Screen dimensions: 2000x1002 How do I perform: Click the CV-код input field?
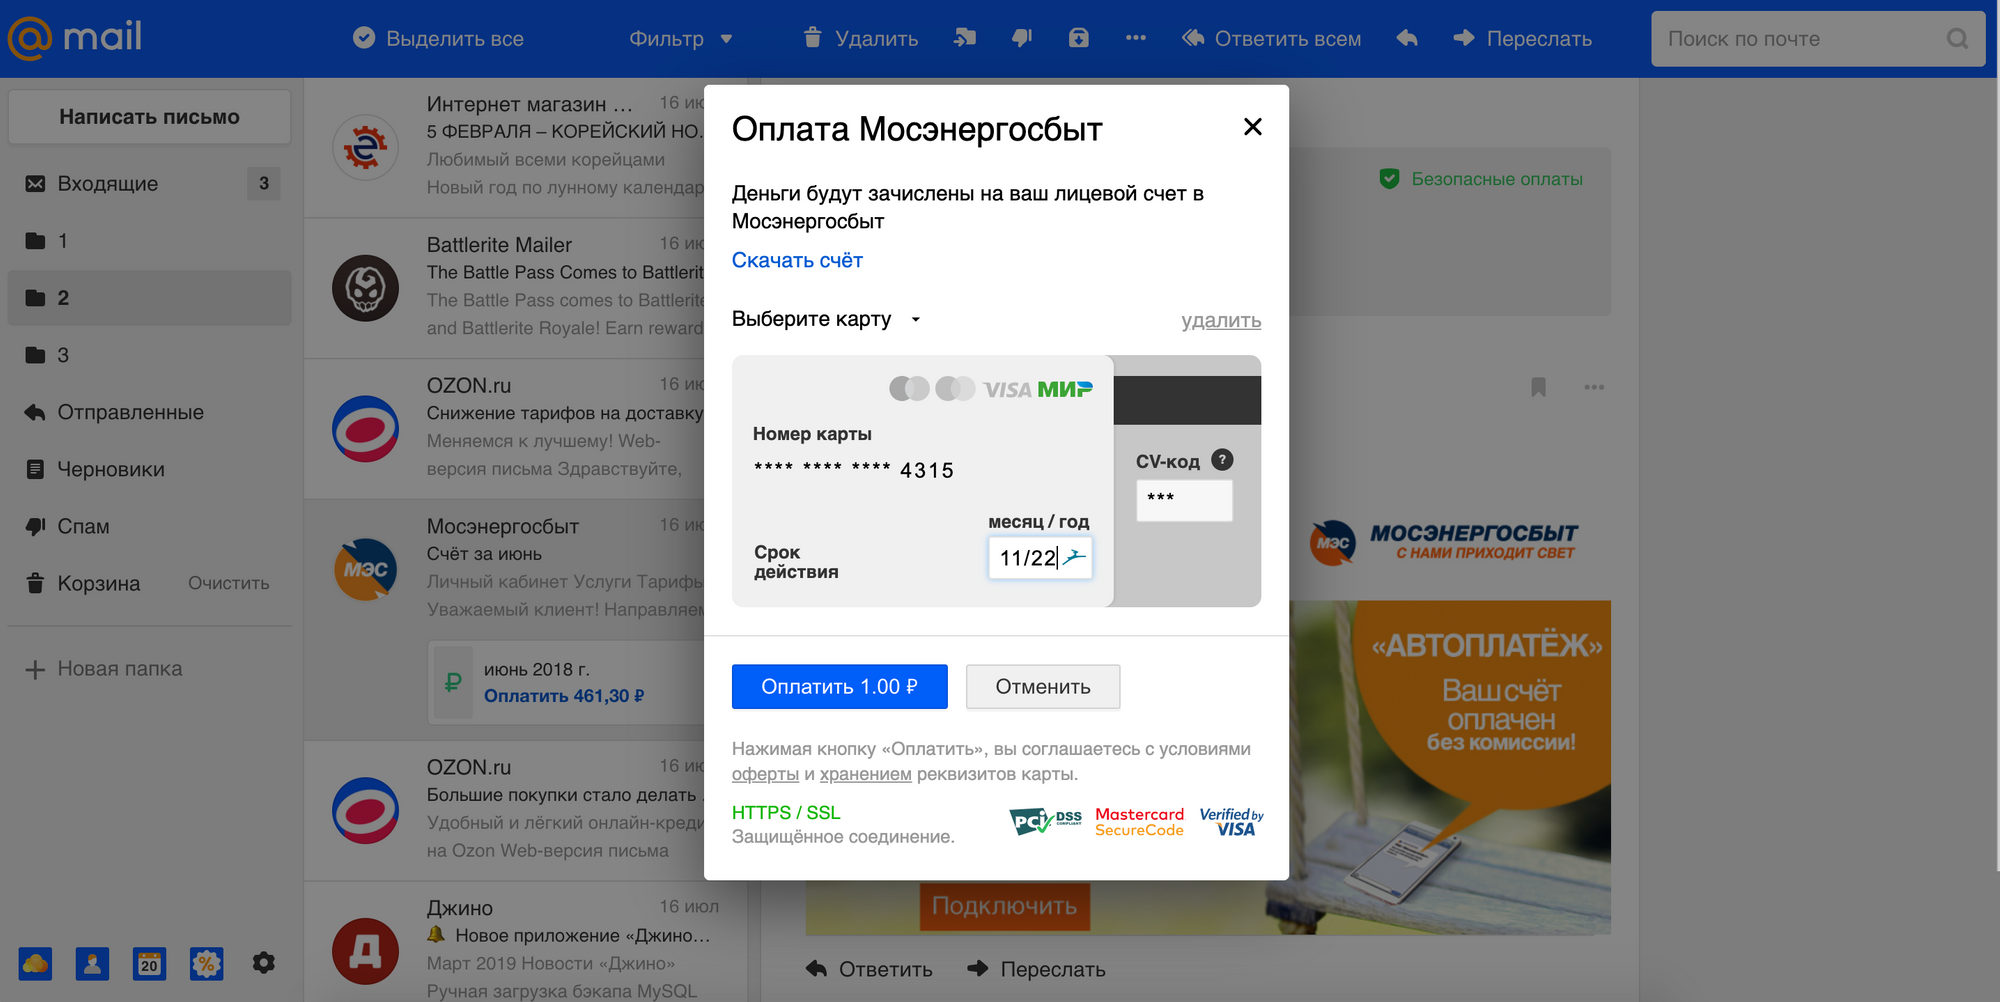point(1184,500)
